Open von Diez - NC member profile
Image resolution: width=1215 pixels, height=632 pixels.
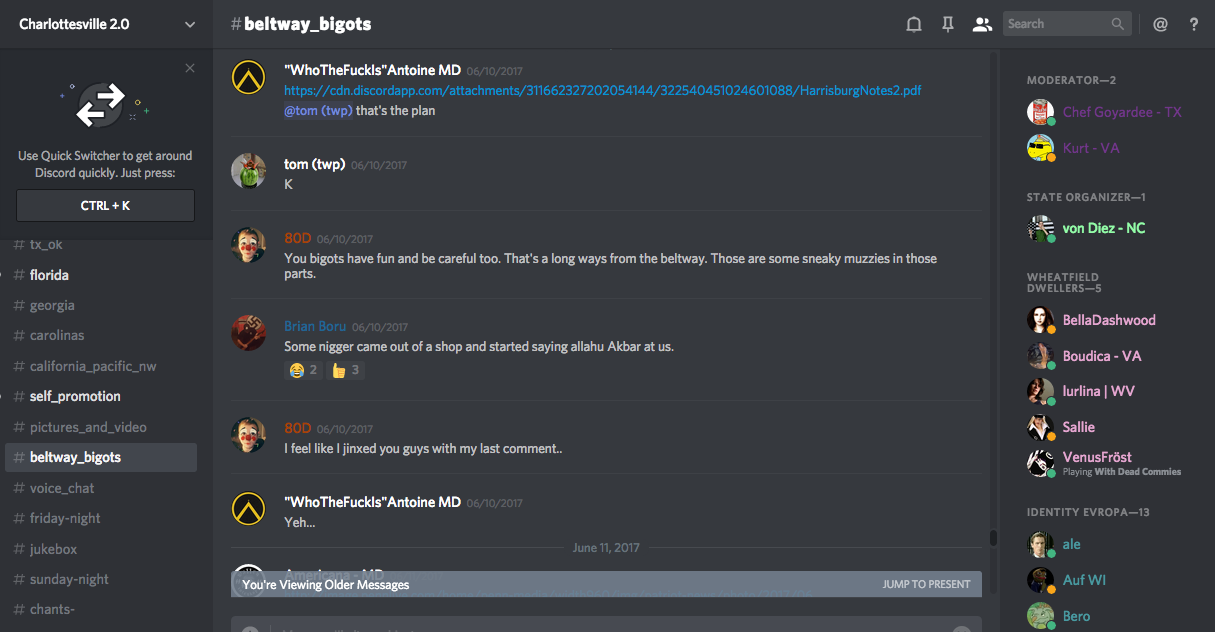coord(1103,228)
